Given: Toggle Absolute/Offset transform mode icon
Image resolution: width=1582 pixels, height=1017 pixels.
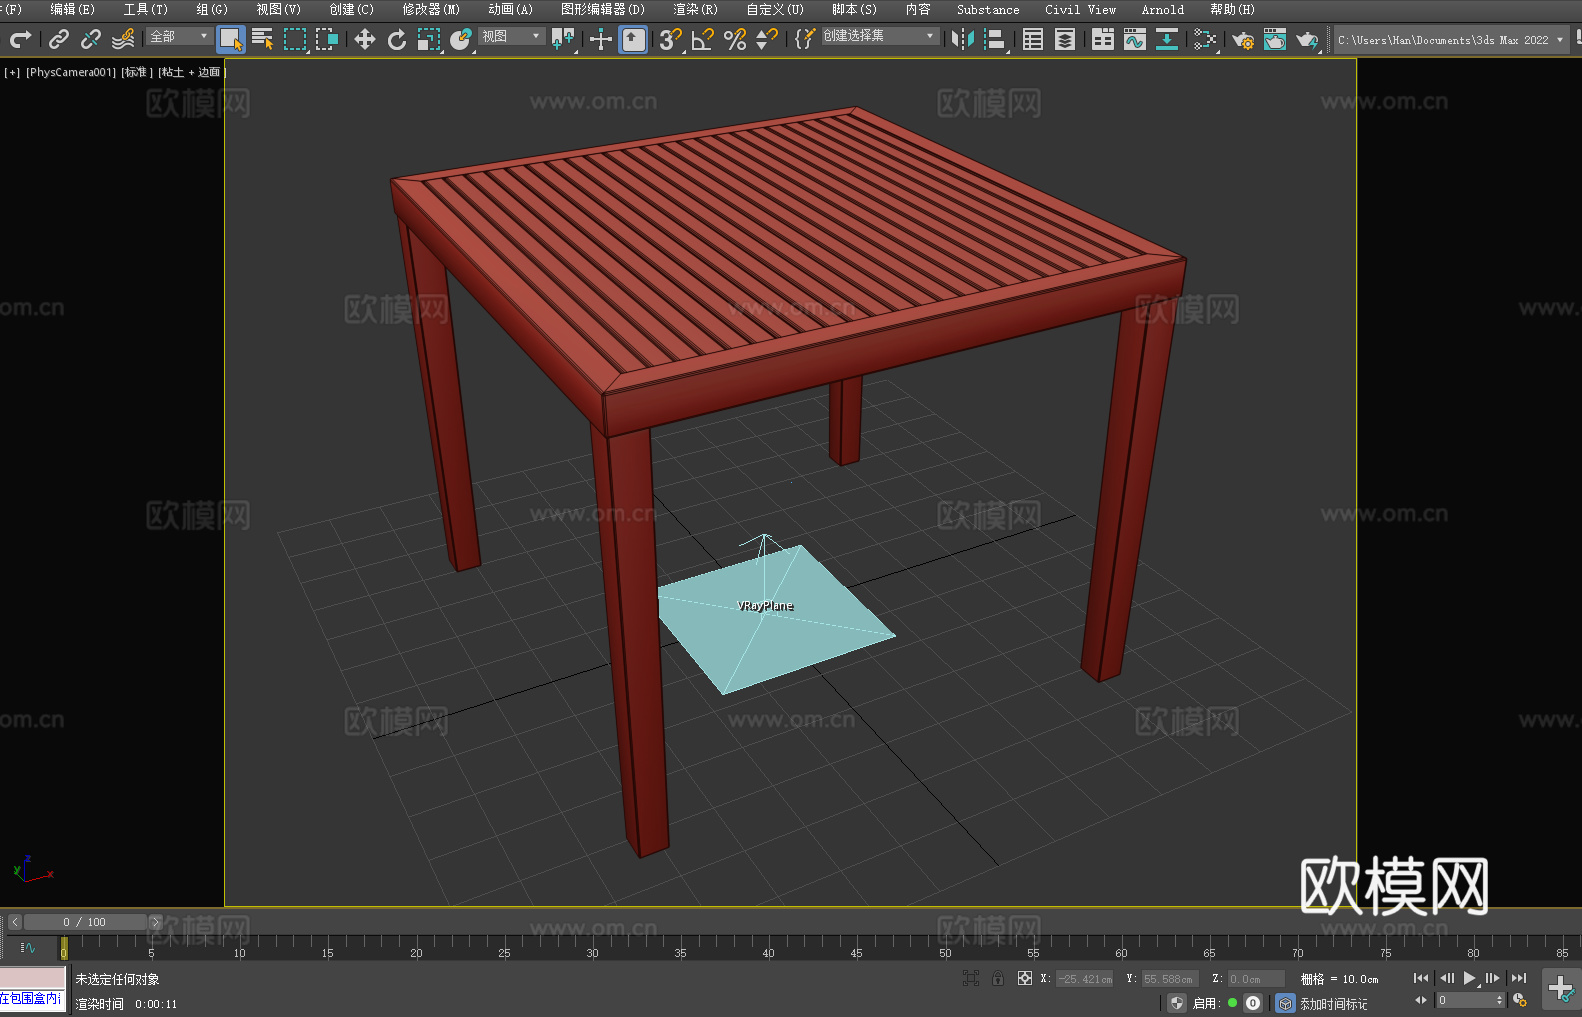Looking at the screenshot, I should click(x=1025, y=978).
